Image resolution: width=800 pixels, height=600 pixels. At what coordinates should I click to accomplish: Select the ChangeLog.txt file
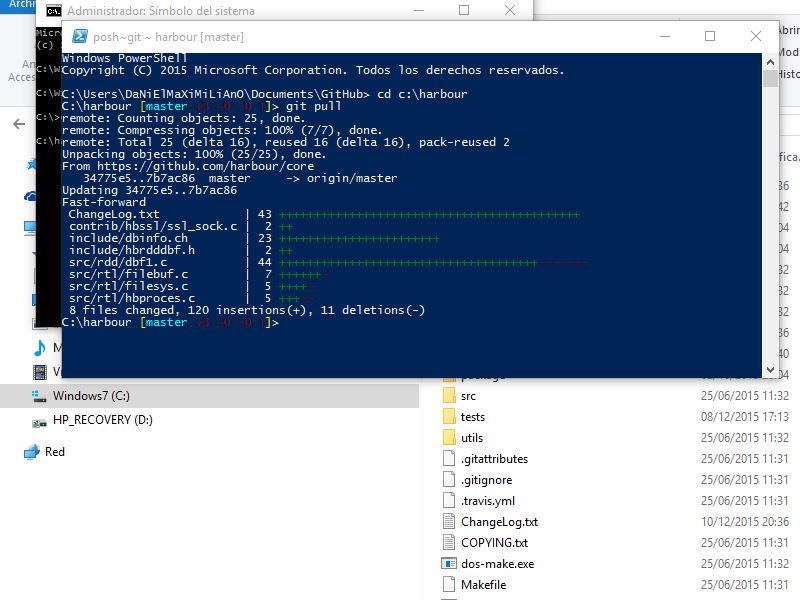pyautogui.click(x=499, y=522)
